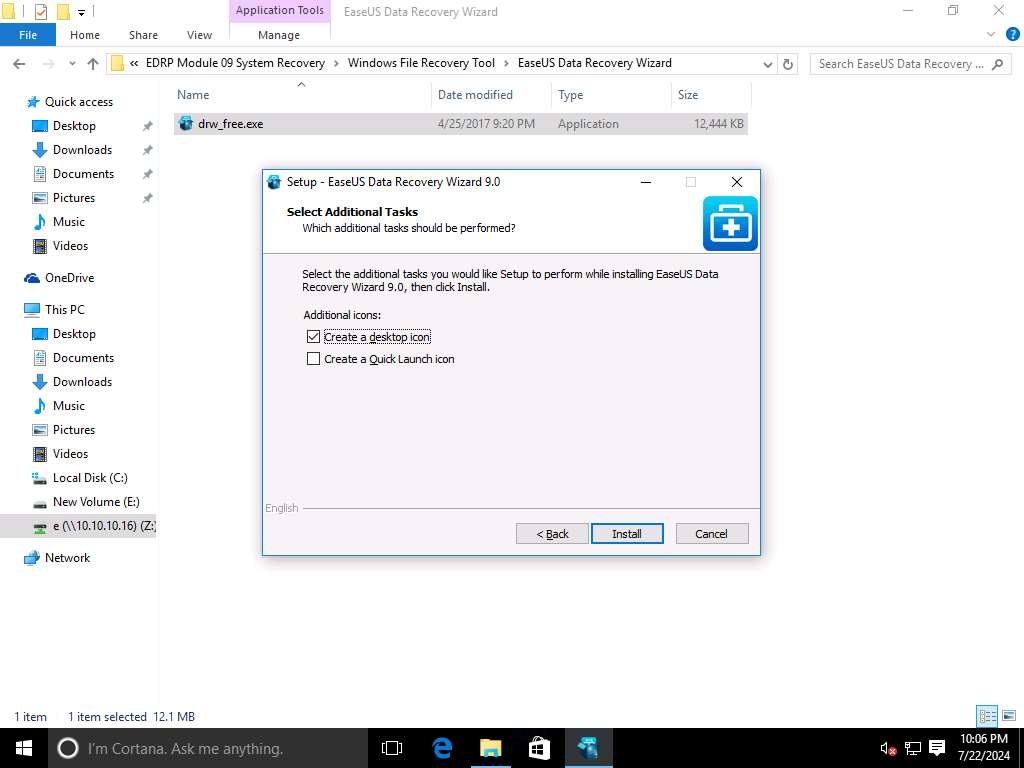Open Videos under This PC
1024x768 pixels.
[70, 454]
